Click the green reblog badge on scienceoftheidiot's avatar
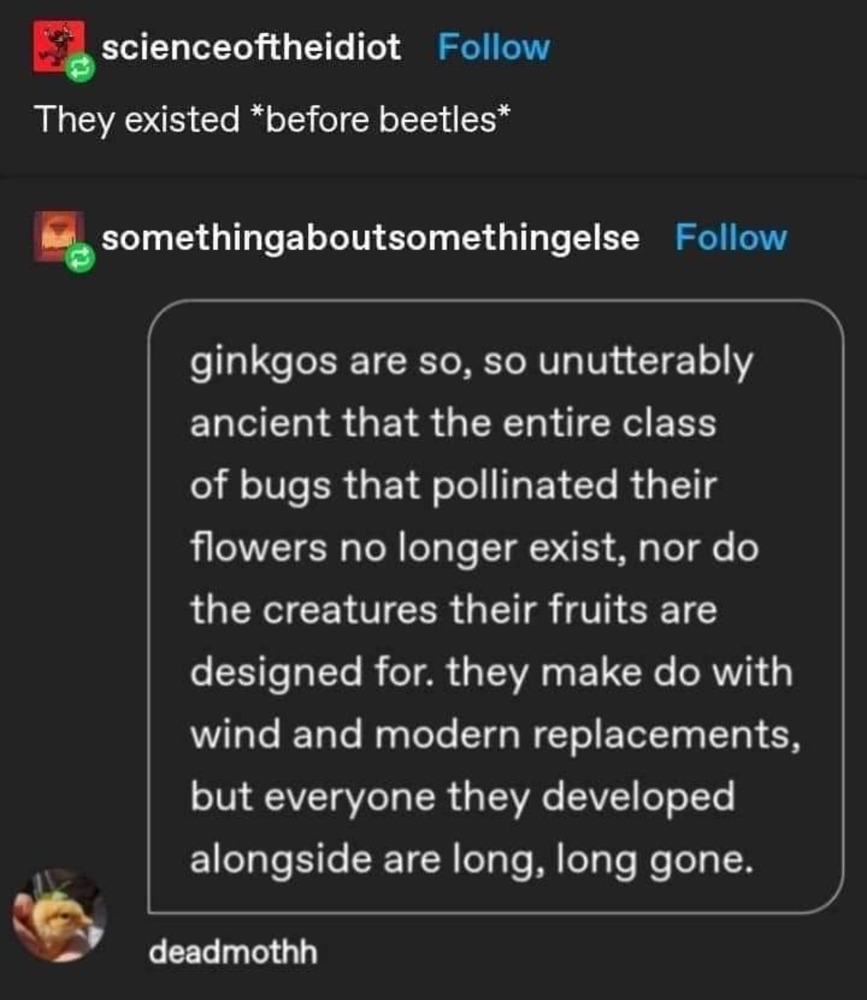Image resolution: width=867 pixels, height=1000 pixels. pyautogui.click(x=82, y=68)
